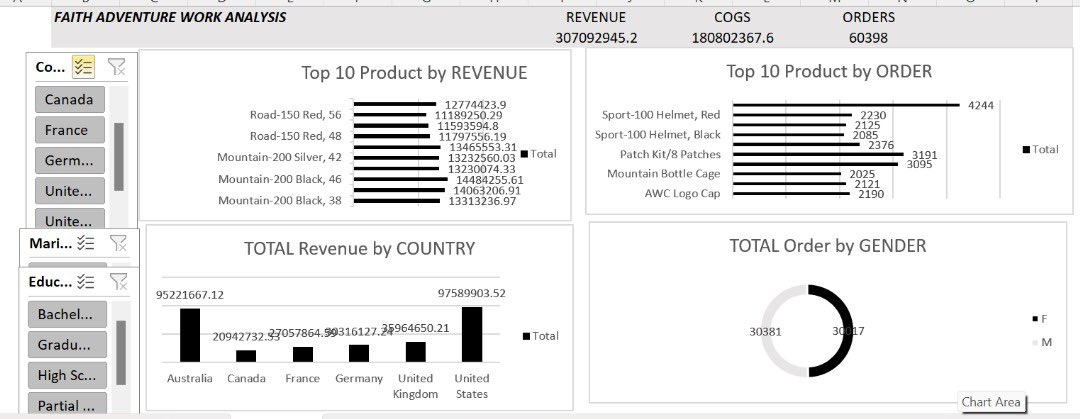Select the France slicer item
The width and height of the screenshot is (1080, 419).
tap(70, 130)
